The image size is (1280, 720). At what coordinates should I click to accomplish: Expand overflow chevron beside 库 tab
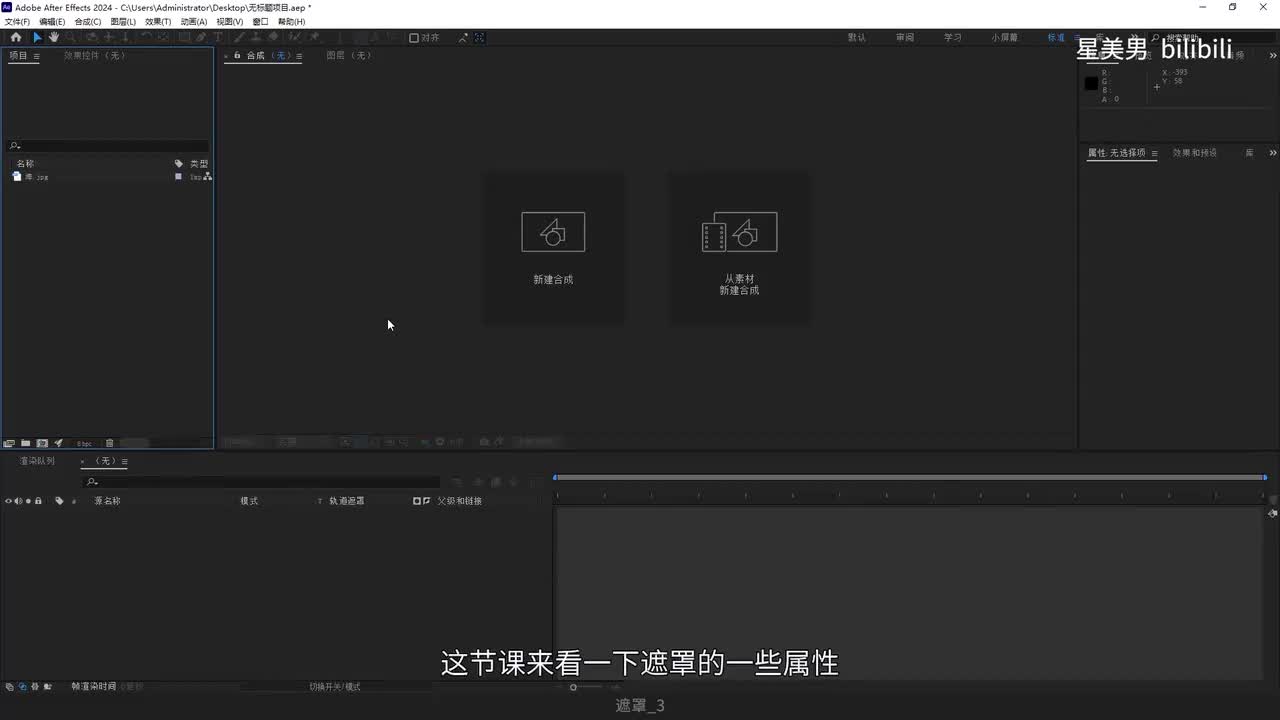(x=1273, y=153)
